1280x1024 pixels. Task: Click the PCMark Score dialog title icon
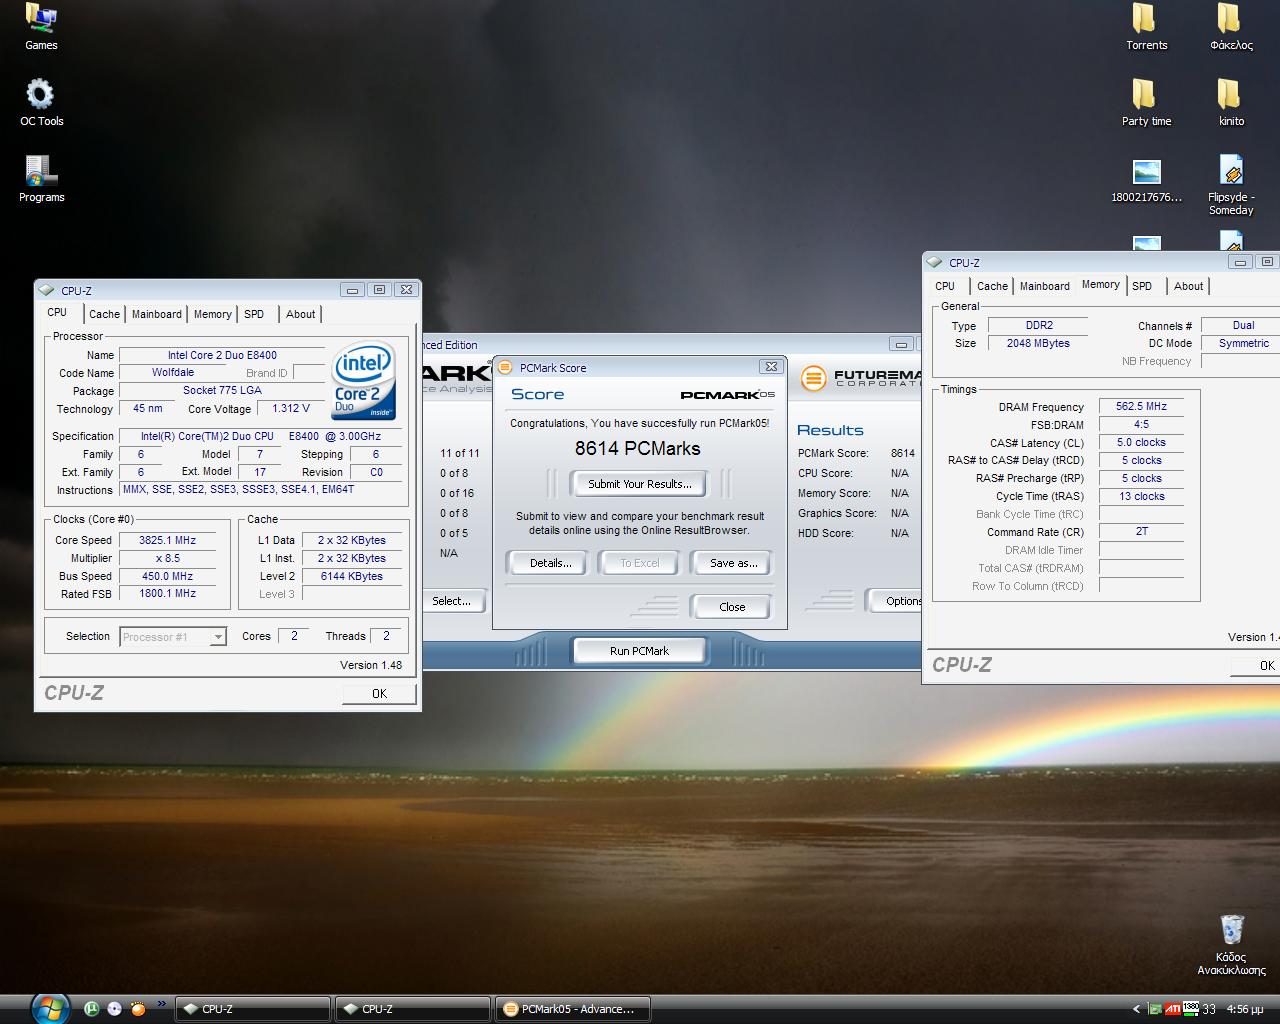click(x=505, y=367)
